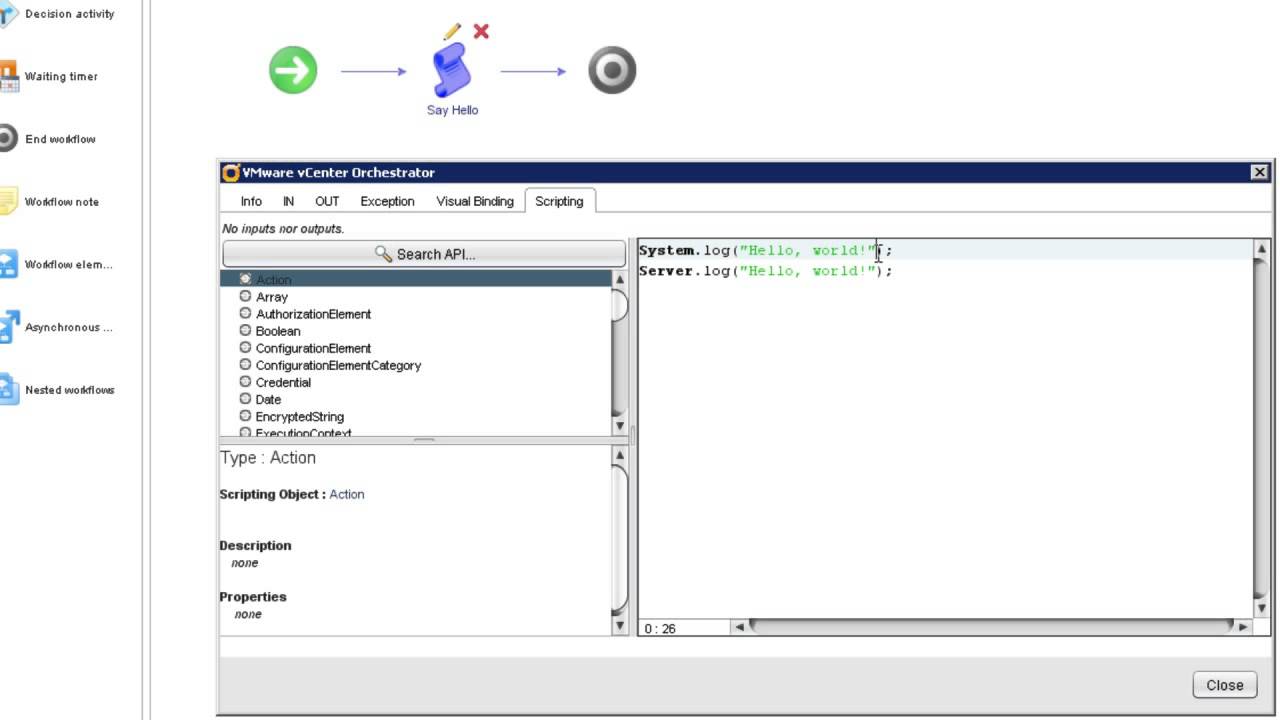Image resolution: width=1280 pixels, height=720 pixels.
Task: Open the Info tab
Action: pos(251,201)
